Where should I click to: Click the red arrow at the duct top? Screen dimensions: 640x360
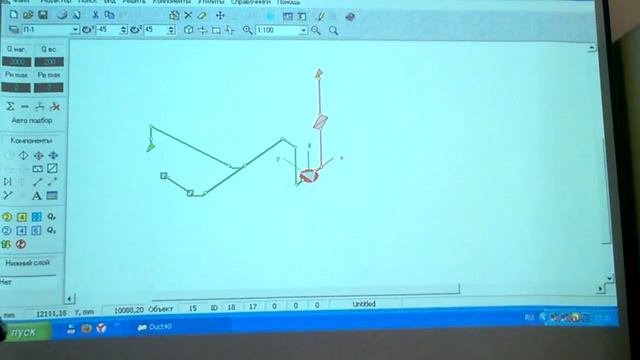click(x=319, y=73)
